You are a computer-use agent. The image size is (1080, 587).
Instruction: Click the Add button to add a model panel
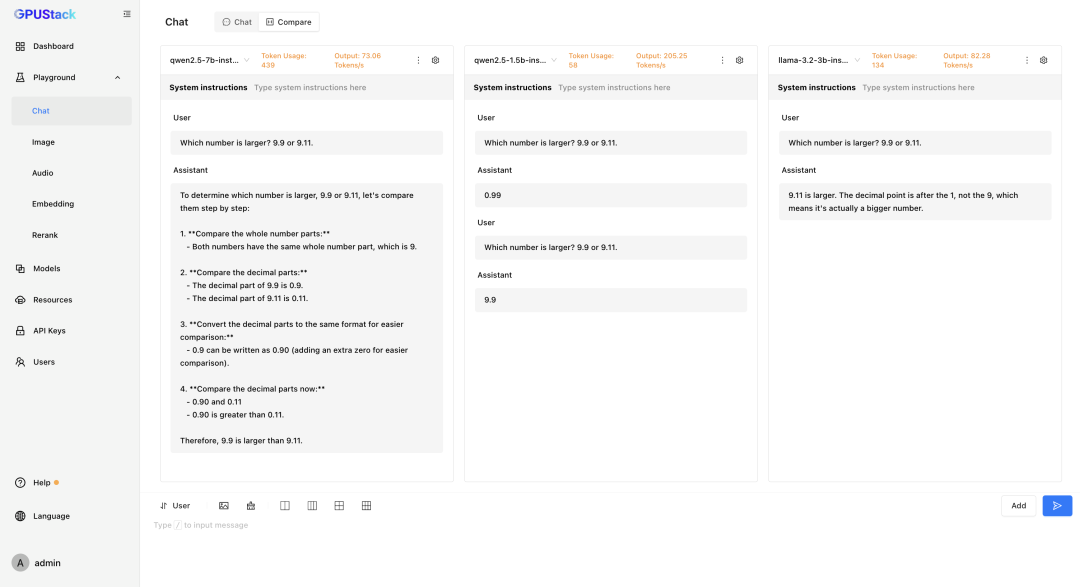(1018, 505)
